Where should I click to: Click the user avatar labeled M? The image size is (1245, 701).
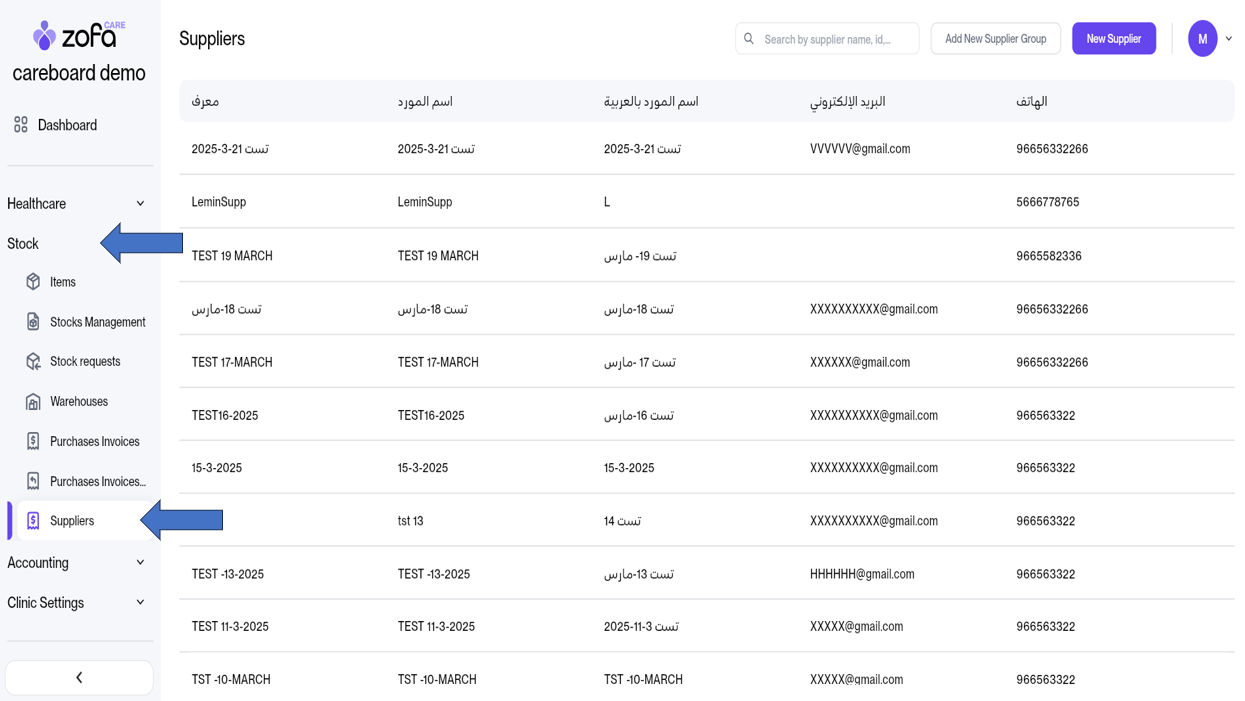1202,39
